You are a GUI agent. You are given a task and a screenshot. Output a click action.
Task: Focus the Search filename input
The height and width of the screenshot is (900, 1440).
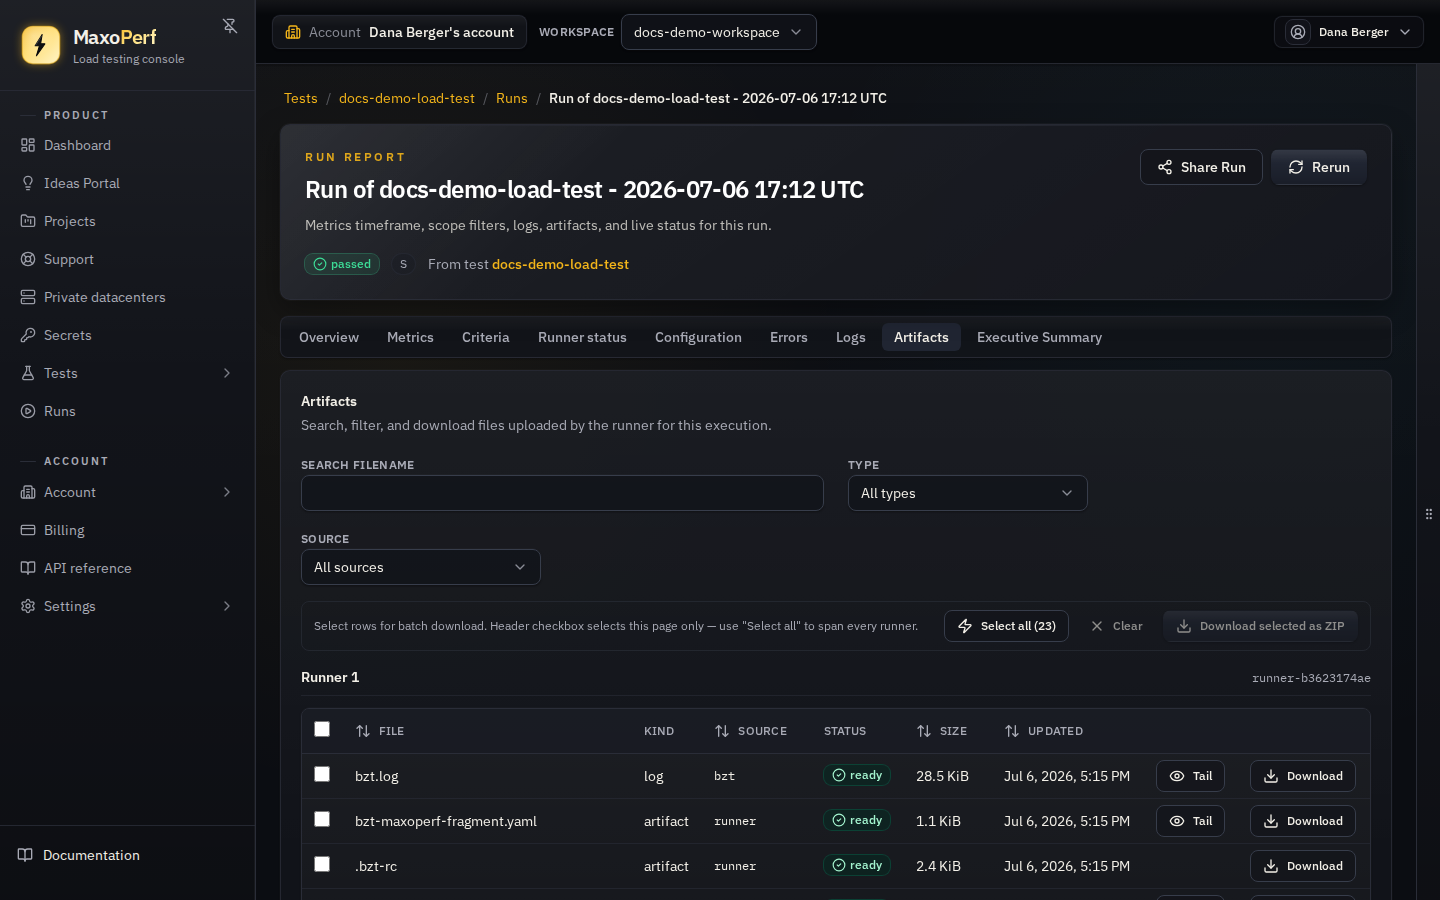coord(562,493)
